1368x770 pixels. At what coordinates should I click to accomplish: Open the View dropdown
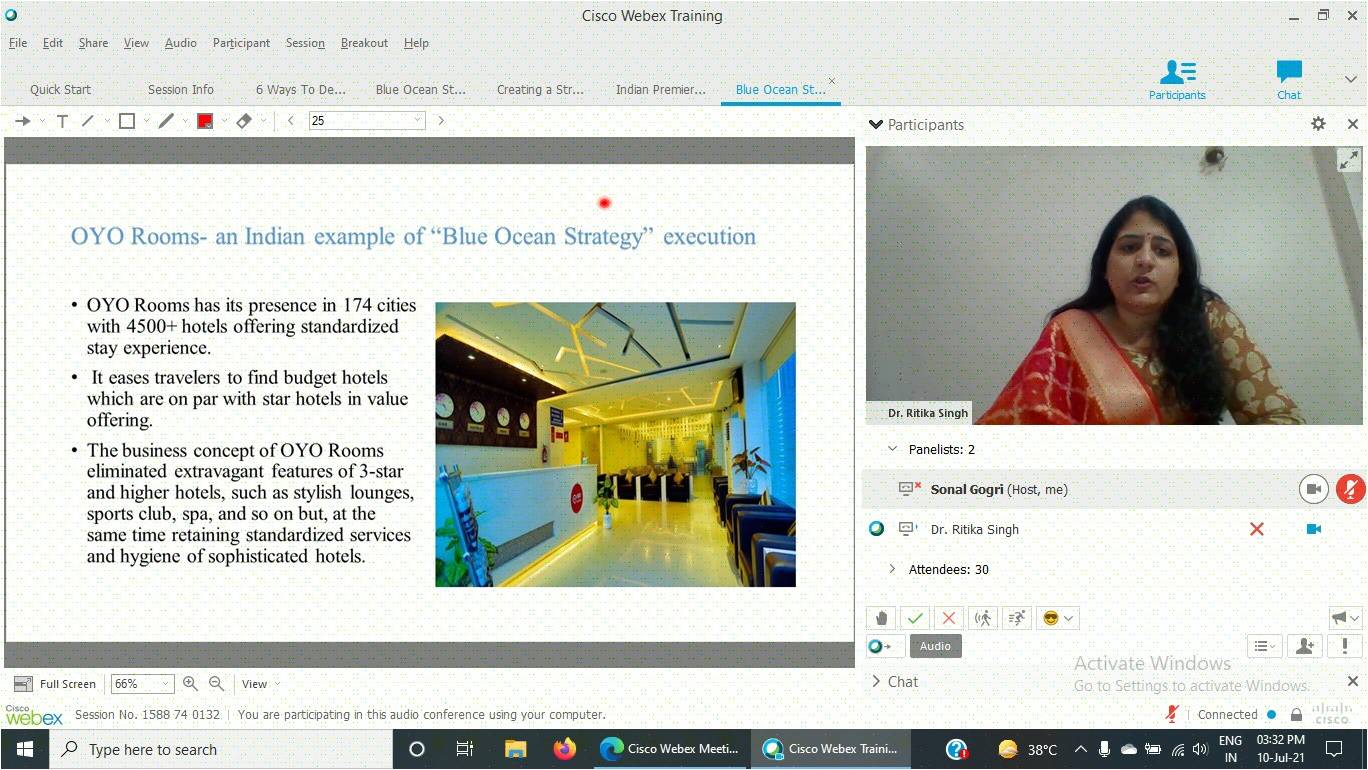(261, 684)
